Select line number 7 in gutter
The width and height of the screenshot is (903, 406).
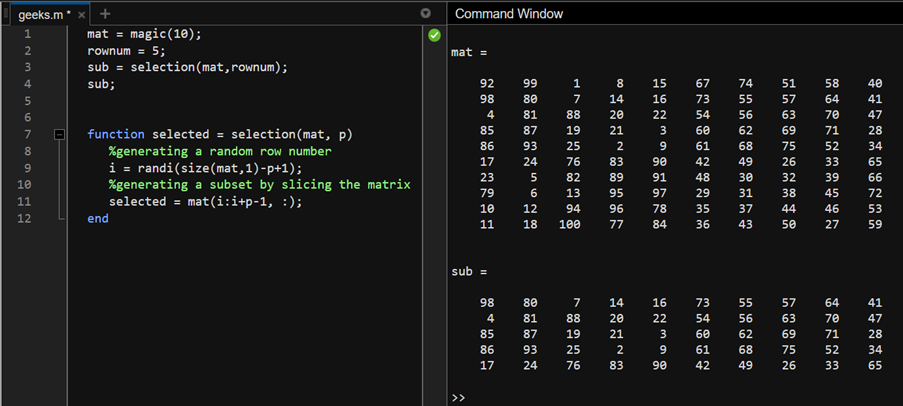[28, 134]
